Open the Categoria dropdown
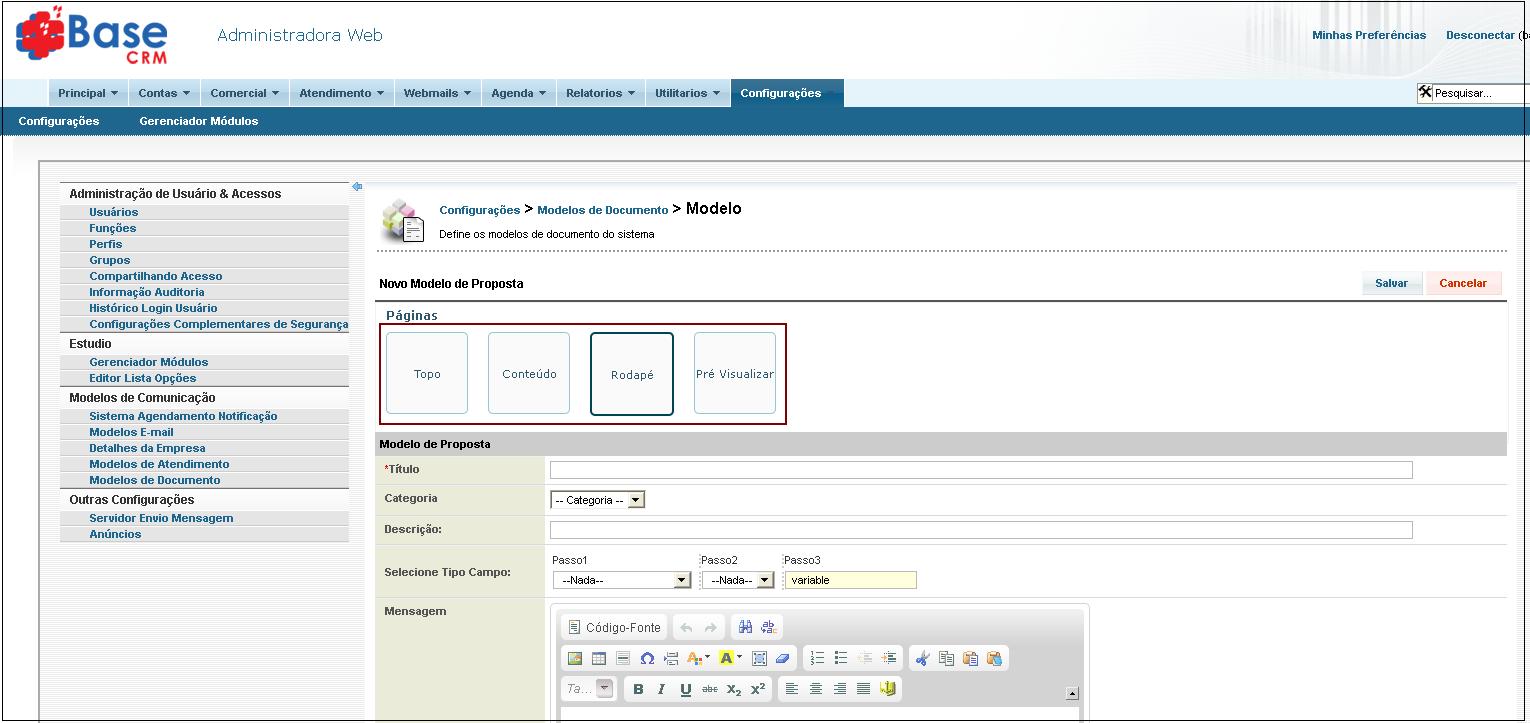 [x=596, y=498]
